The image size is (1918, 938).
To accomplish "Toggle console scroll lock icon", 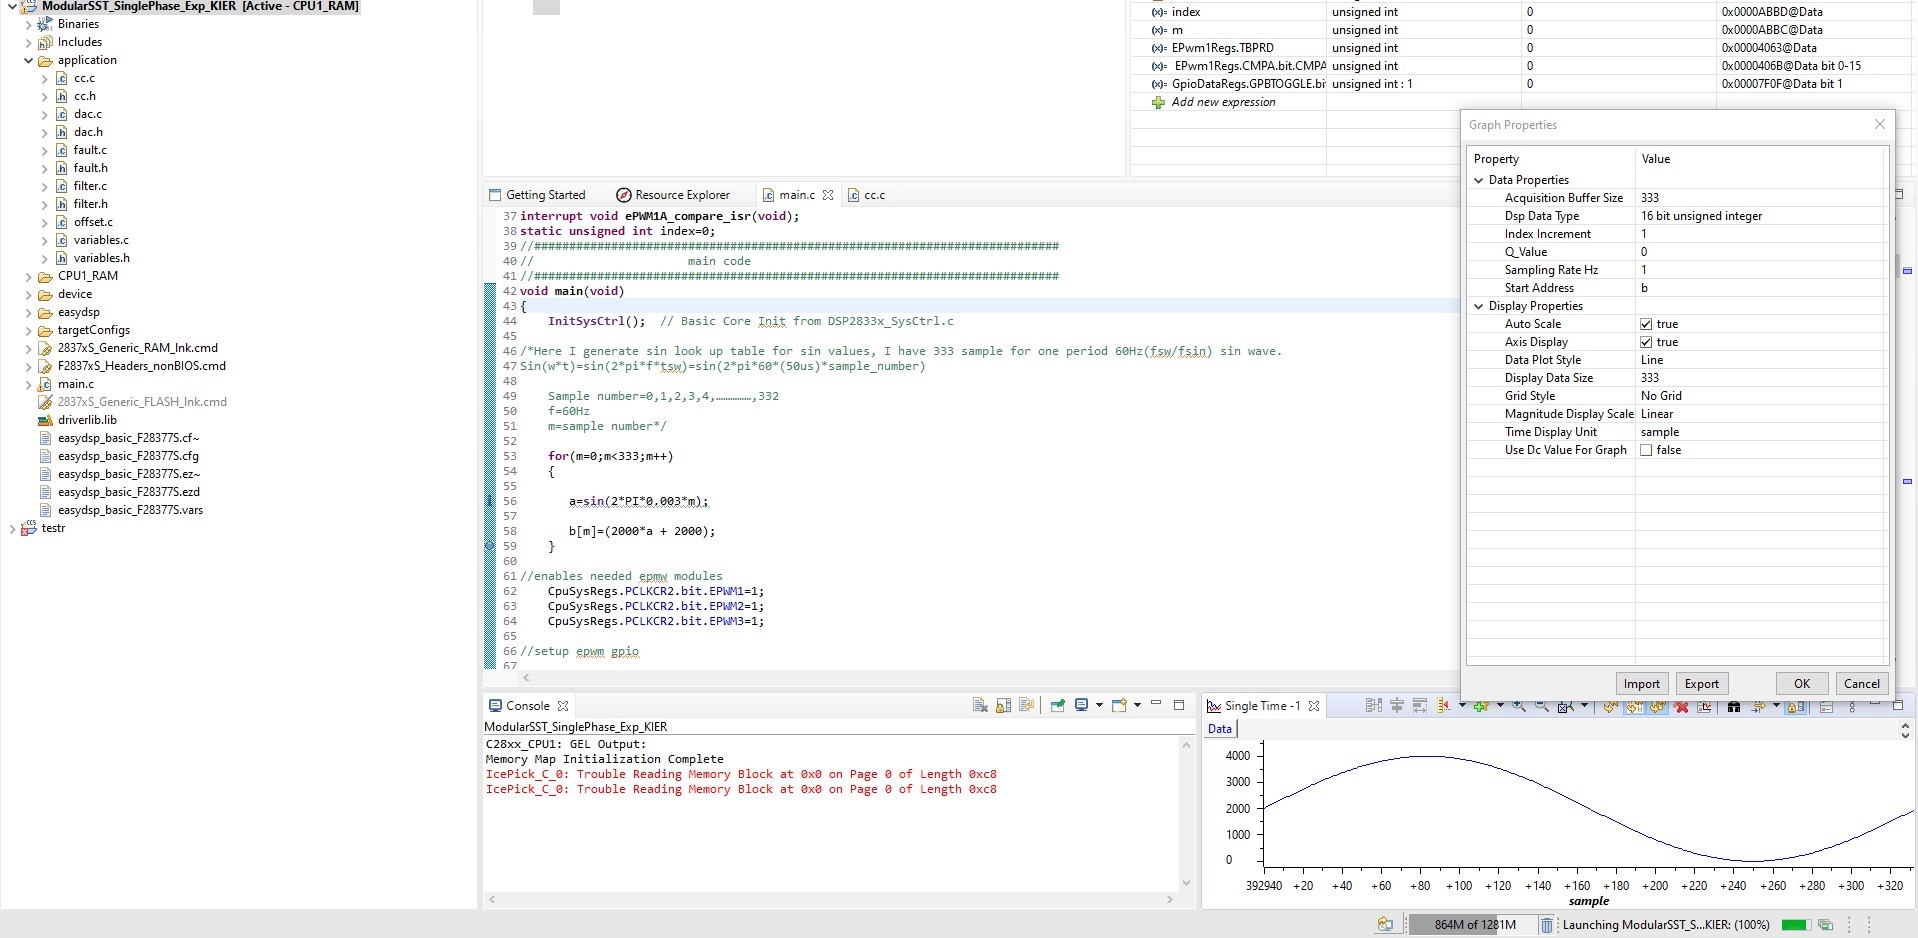I will click(x=1003, y=705).
